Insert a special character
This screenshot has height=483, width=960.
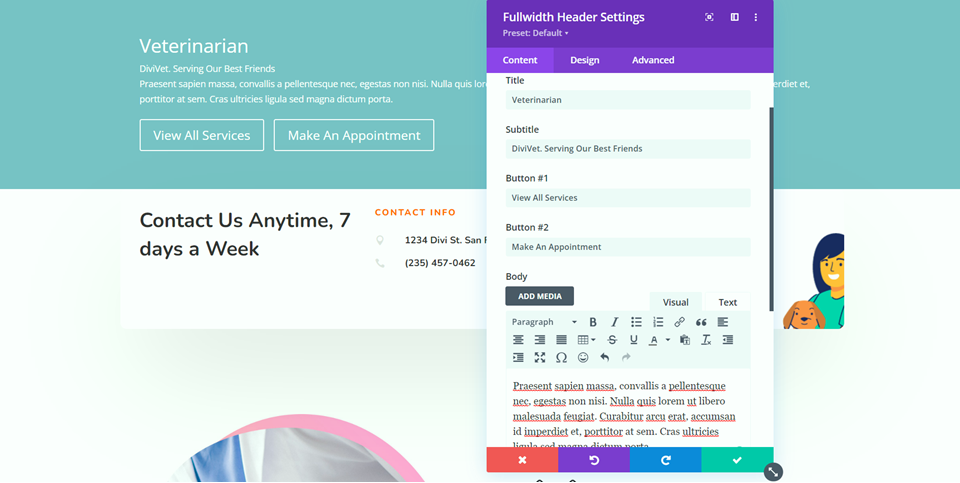click(561, 358)
